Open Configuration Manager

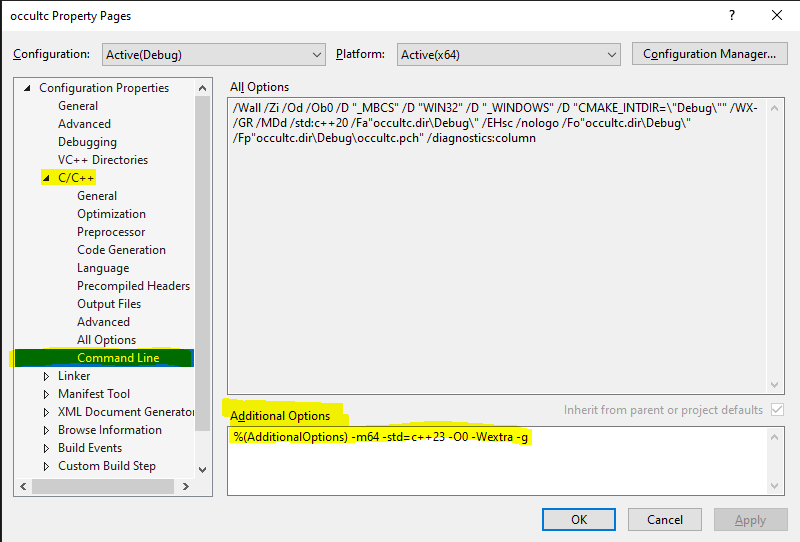click(709, 54)
